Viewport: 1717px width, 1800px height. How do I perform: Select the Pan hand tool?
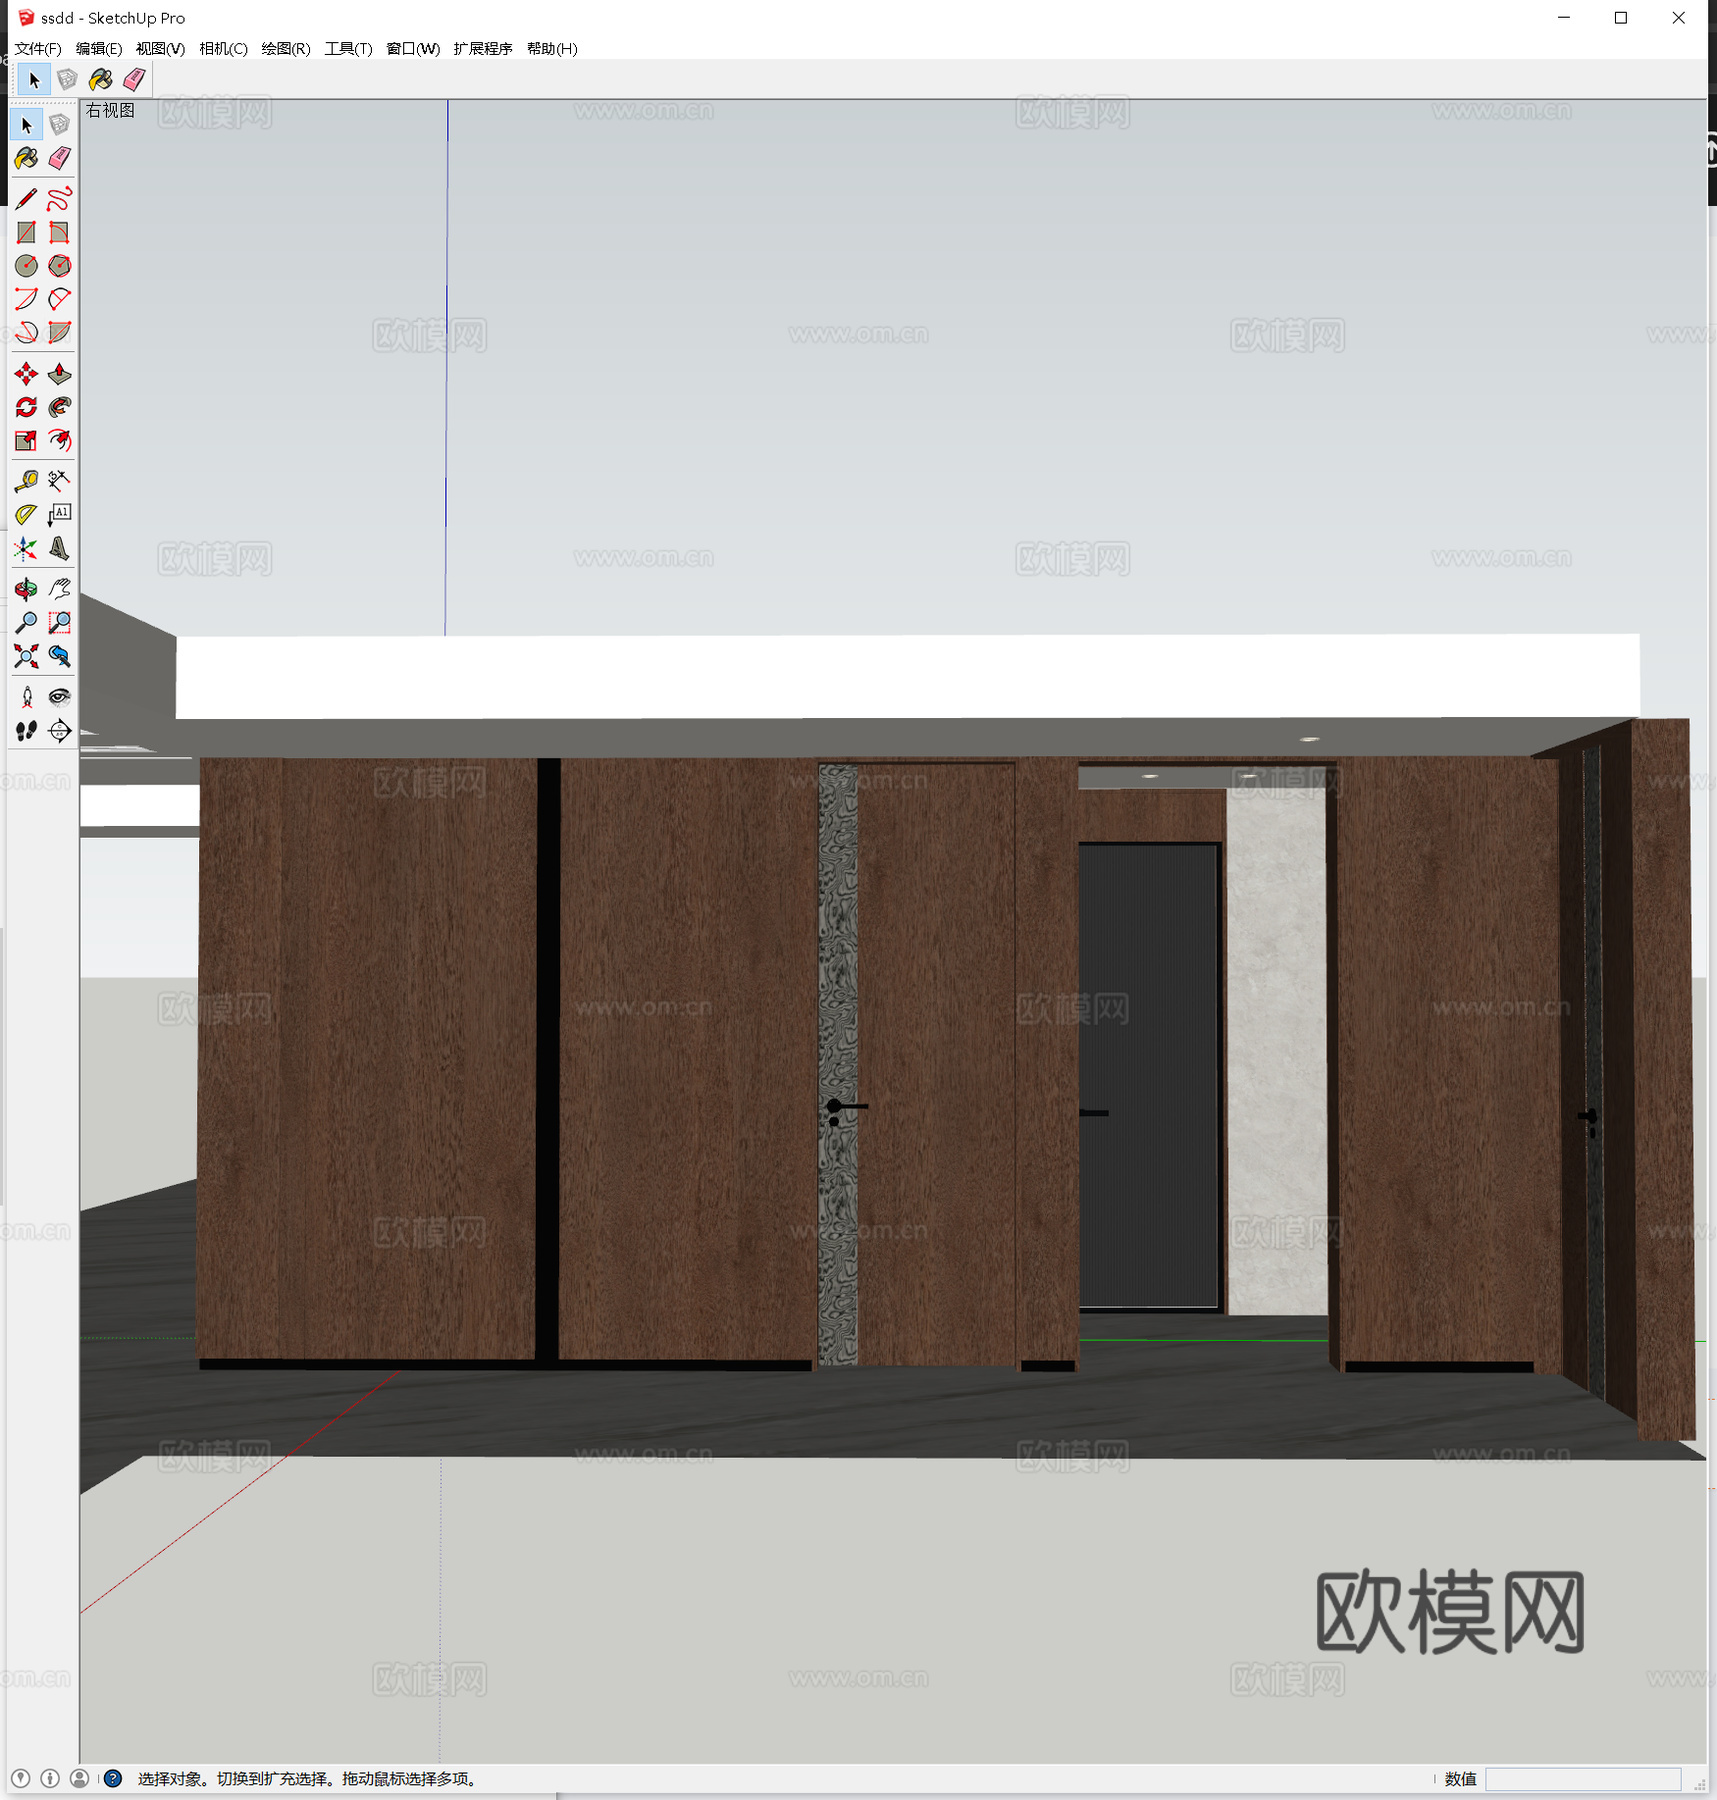(x=60, y=589)
